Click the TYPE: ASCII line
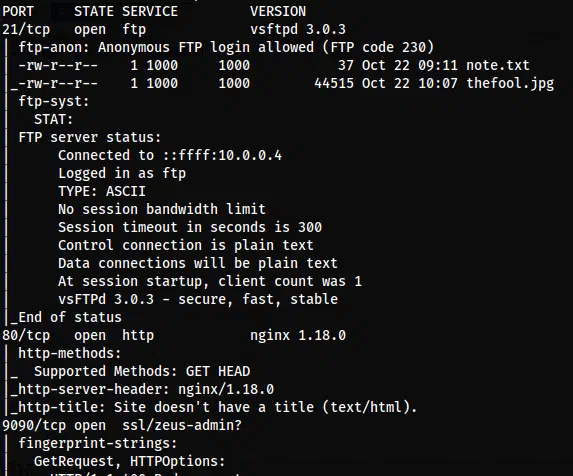 pos(102,191)
